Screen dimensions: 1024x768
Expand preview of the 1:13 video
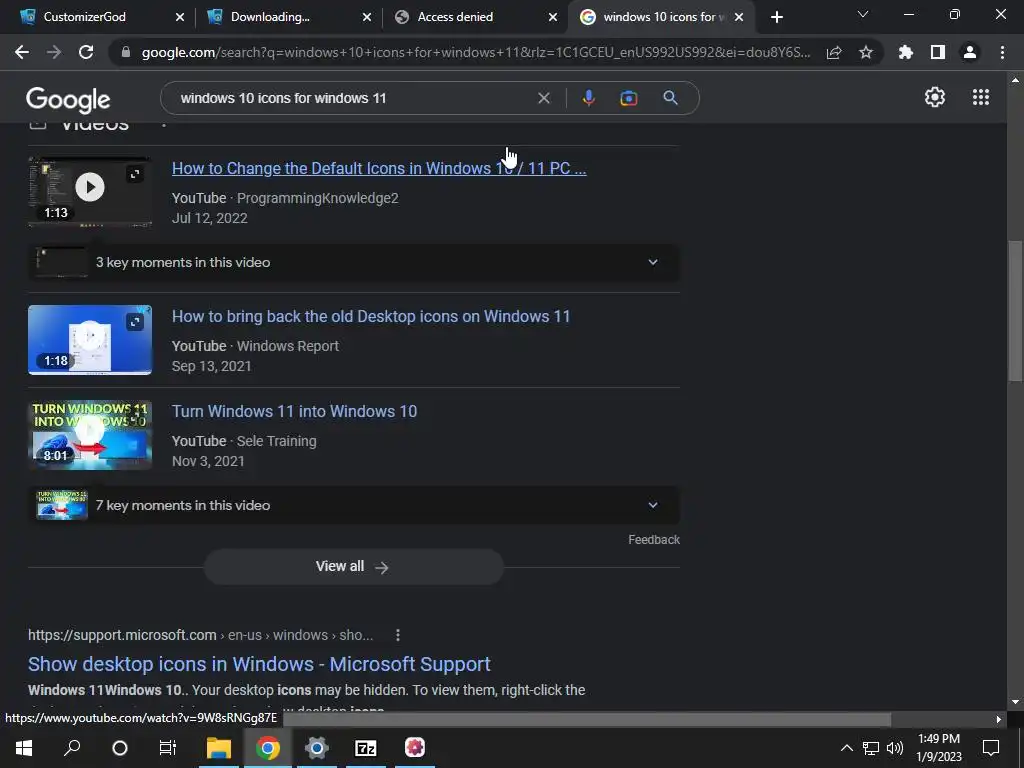[135, 174]
